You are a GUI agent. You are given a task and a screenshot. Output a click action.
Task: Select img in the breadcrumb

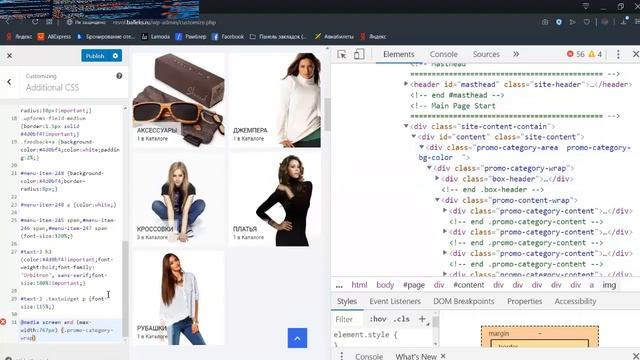click(609, 285)
